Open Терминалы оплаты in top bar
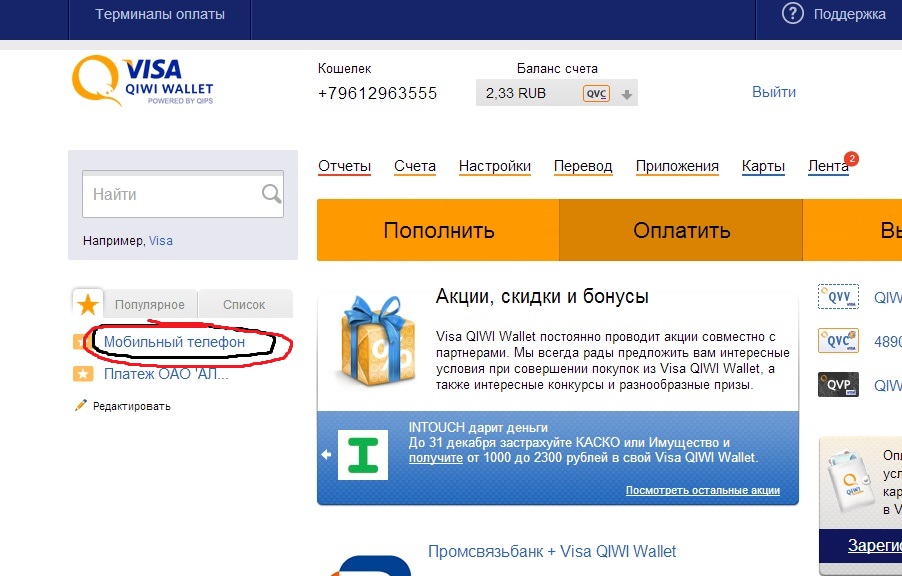 coord(160,14)
